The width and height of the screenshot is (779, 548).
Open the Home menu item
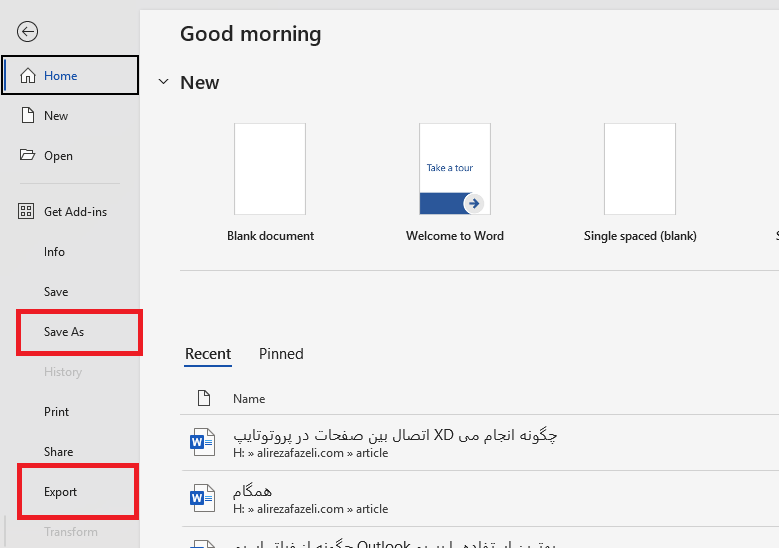coord(70,75)
